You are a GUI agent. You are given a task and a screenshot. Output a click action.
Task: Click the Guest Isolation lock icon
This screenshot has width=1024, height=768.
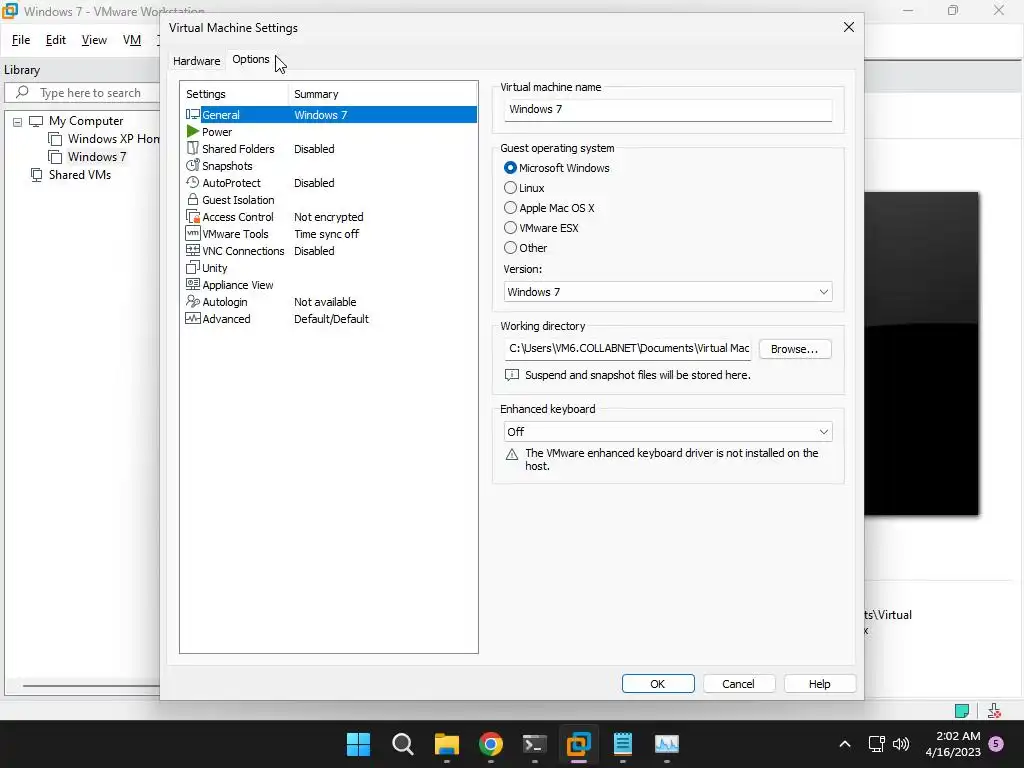point(193,199)
